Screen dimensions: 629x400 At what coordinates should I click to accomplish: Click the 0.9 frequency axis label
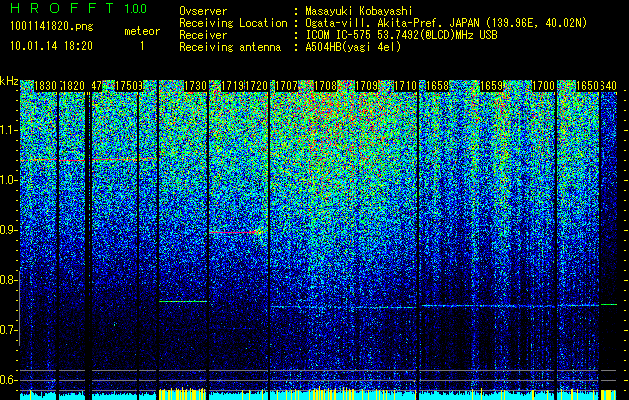9,230
